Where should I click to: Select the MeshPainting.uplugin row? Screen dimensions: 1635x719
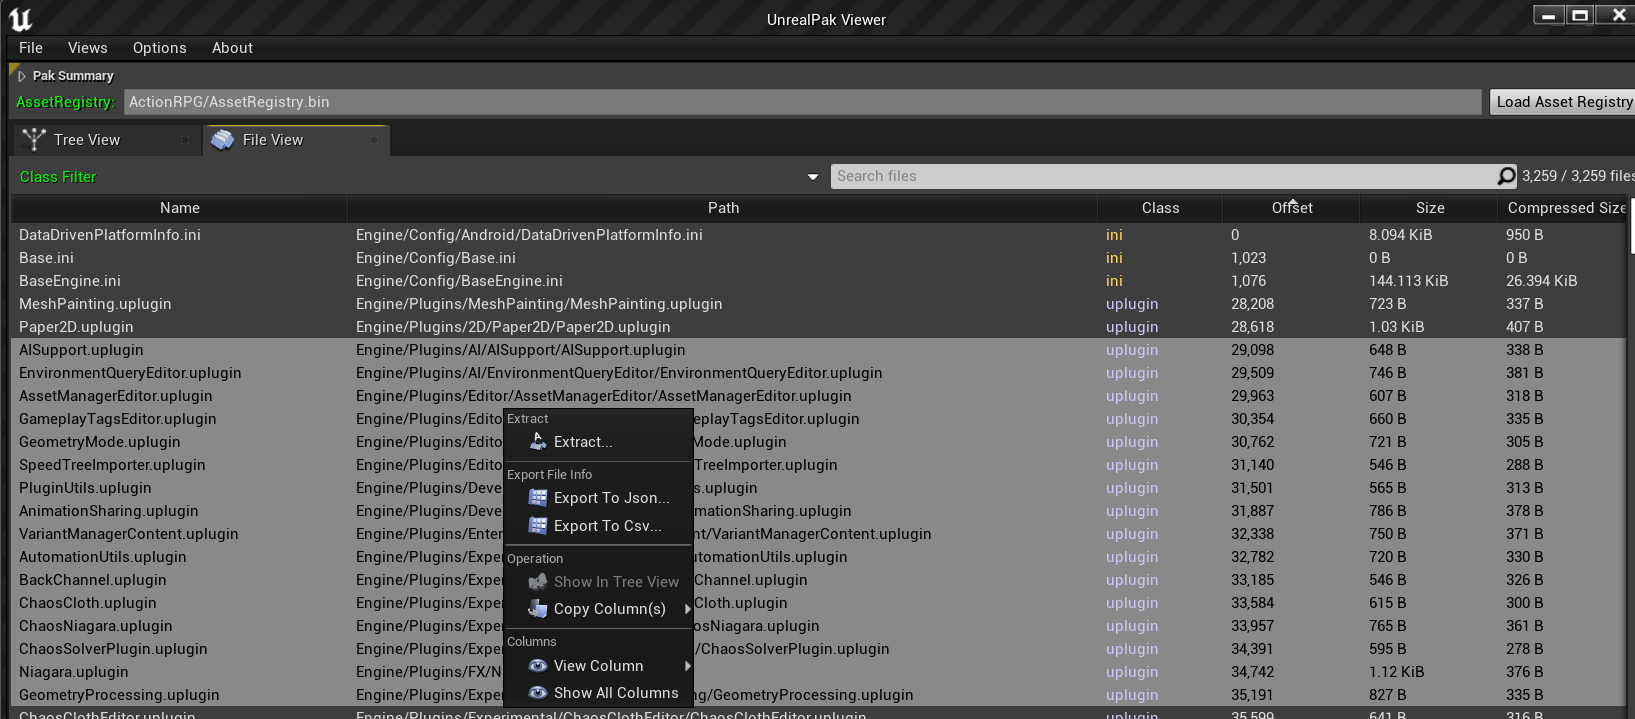click(818, 303)
